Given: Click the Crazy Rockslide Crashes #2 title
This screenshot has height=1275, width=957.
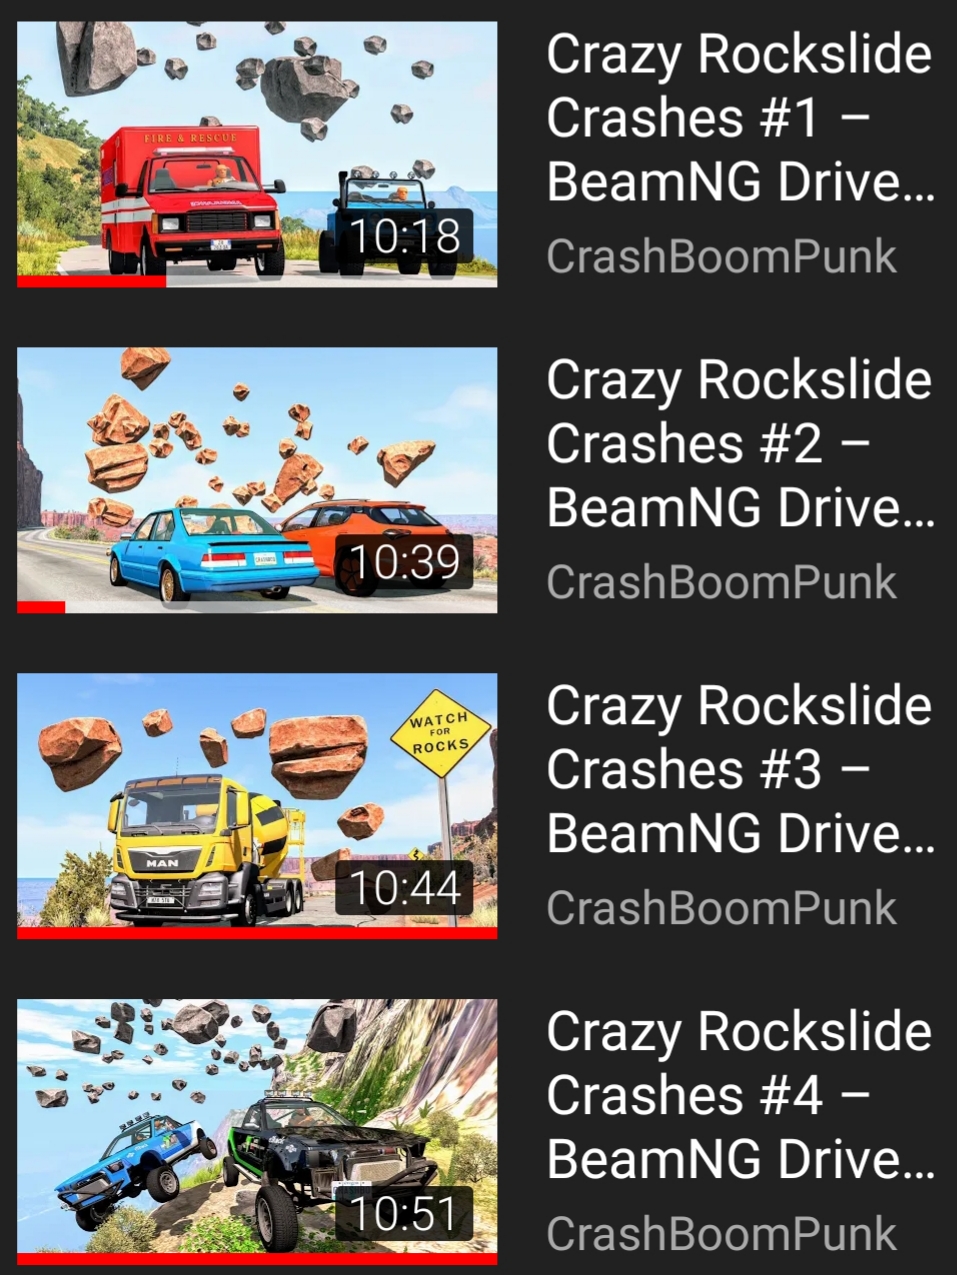Looking at the screenshot, I should click(739, 443).
